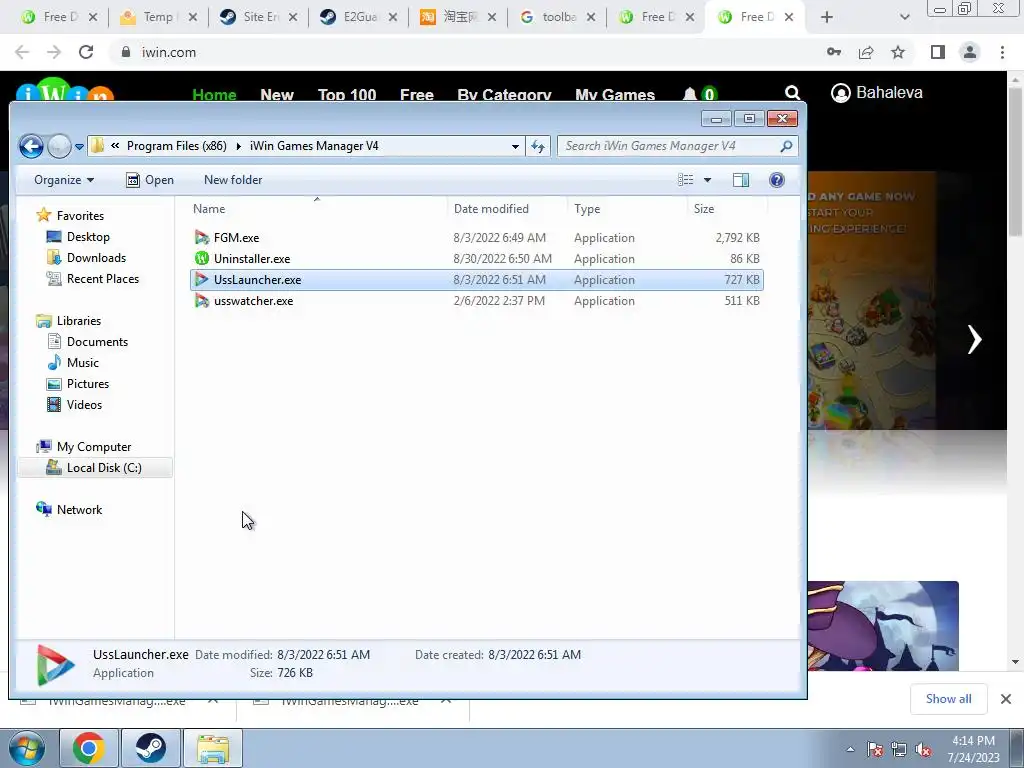Viewport: 1024px width, 768px height.
Task: Open Steam from the taskbar
Action: (150, 748)
